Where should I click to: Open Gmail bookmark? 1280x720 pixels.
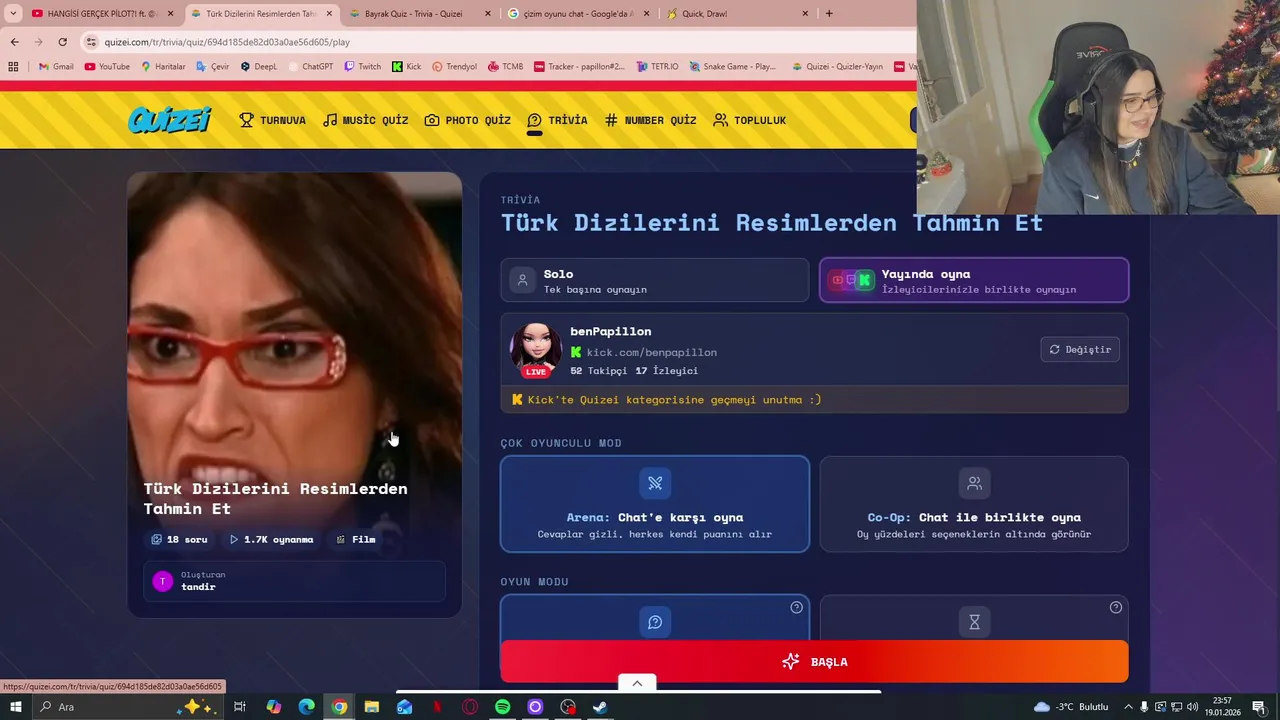(x=55, y=67)
